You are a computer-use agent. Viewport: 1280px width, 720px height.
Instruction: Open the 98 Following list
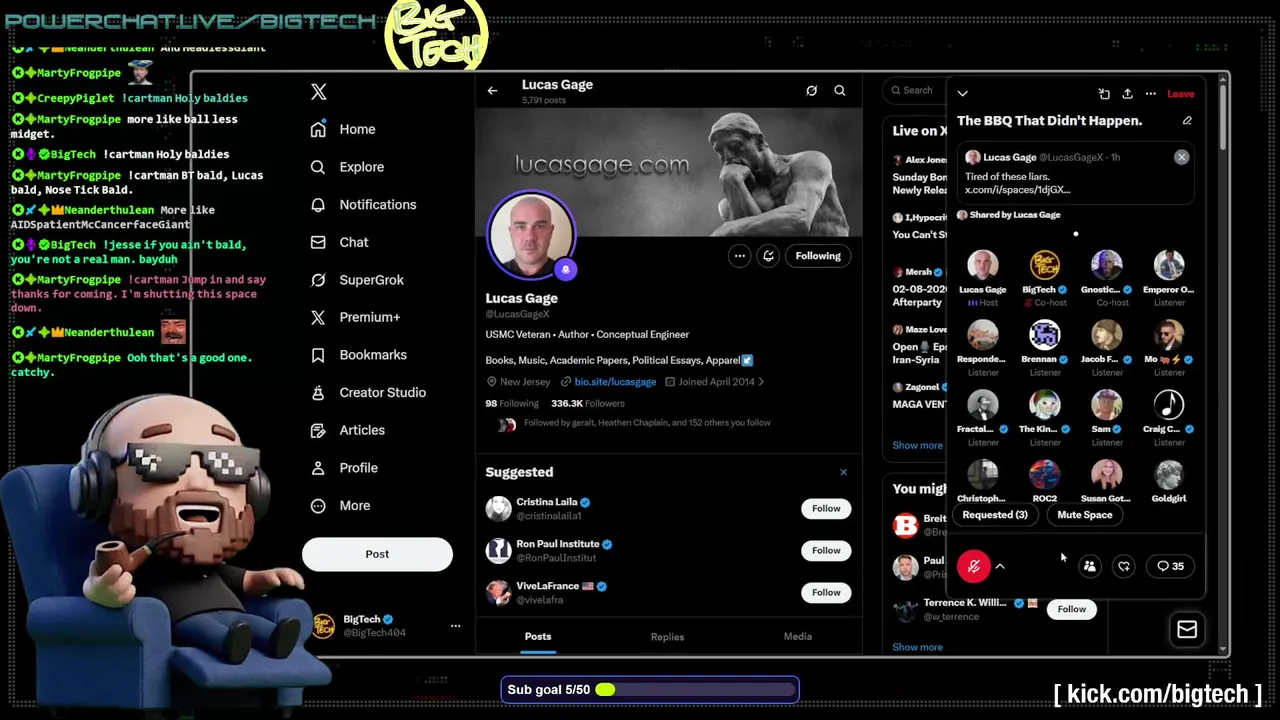point(512,403)
